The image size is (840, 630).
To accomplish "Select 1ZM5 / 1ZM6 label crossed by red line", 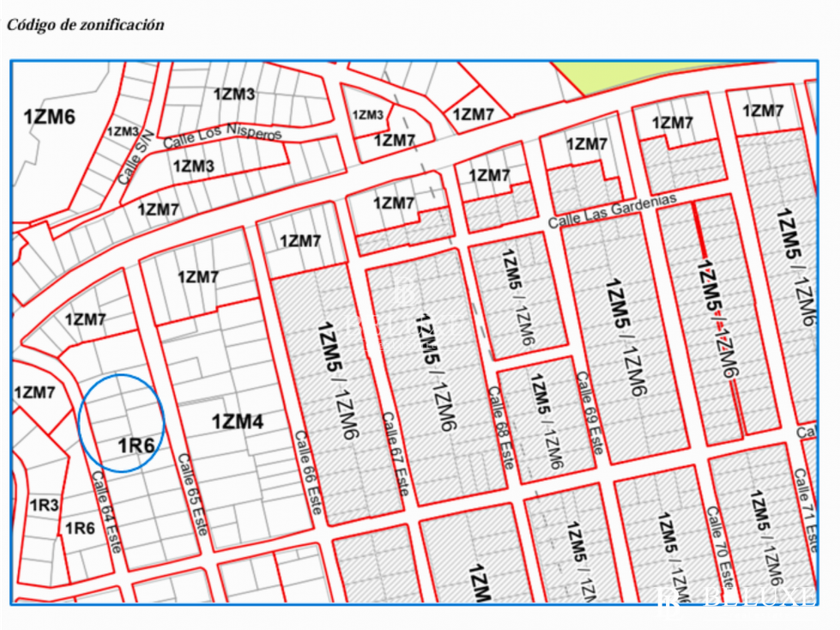I will click(x=719, y=319).
